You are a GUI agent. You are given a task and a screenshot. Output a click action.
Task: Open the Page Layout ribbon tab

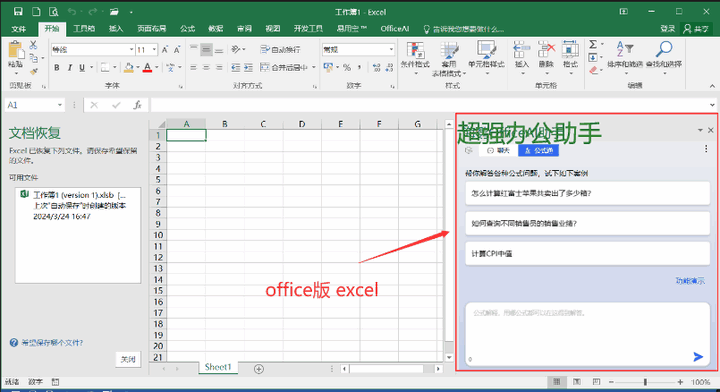tap(152, 29)
